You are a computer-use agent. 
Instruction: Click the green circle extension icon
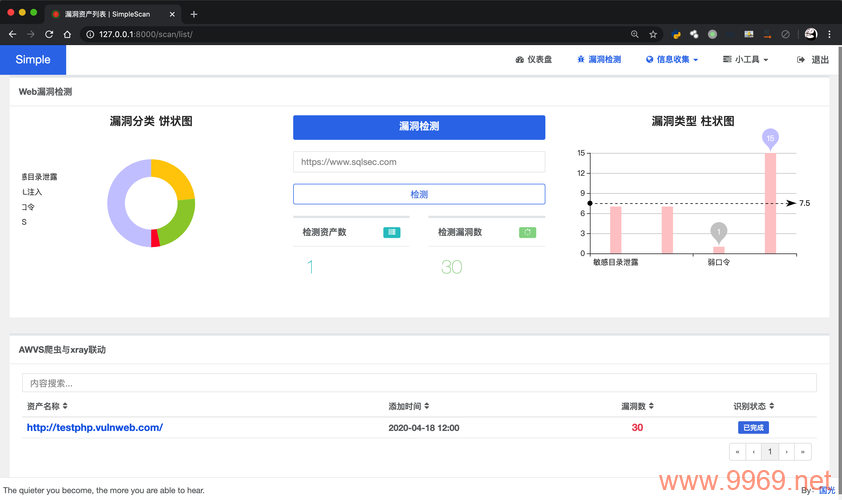713,34
